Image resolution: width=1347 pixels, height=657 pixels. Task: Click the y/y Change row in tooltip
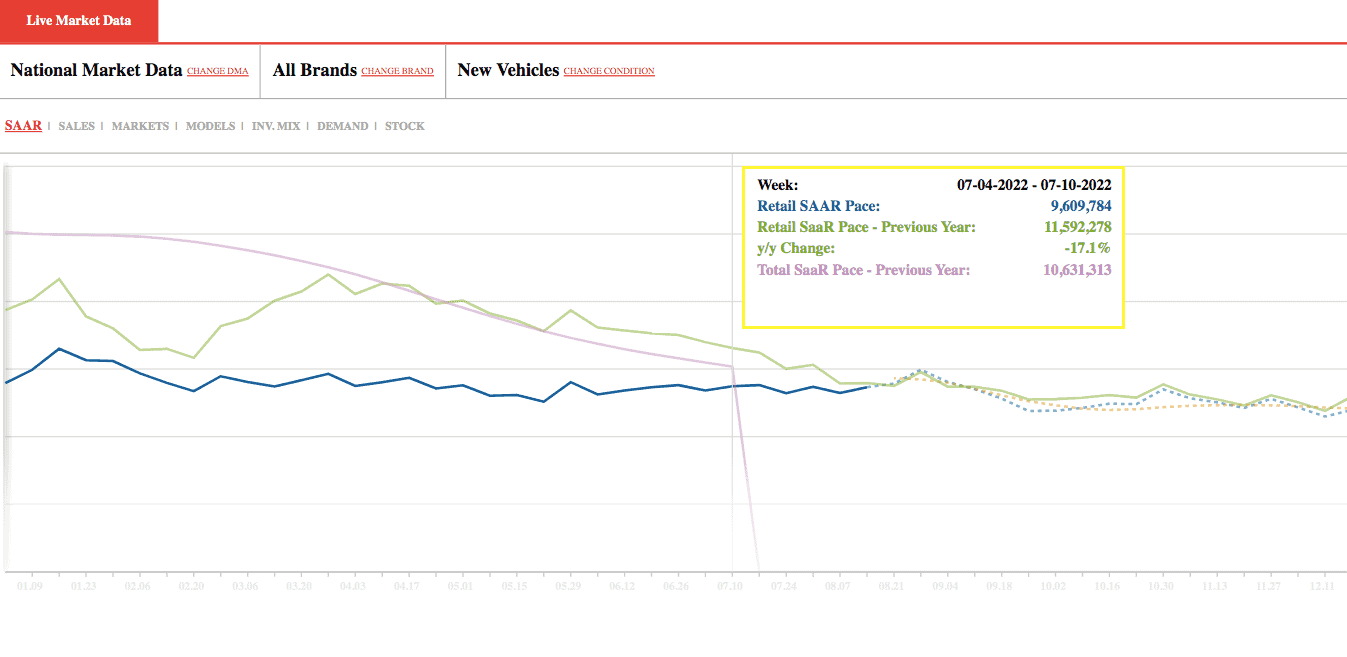pyautogui.click(x=934, y=248)
